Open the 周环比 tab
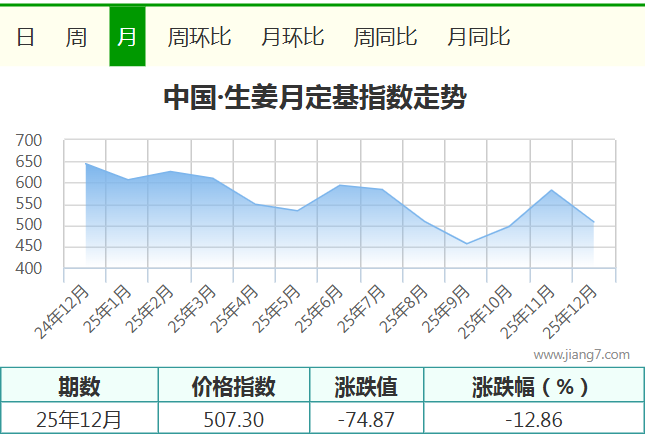 click(x=199, y=37)
